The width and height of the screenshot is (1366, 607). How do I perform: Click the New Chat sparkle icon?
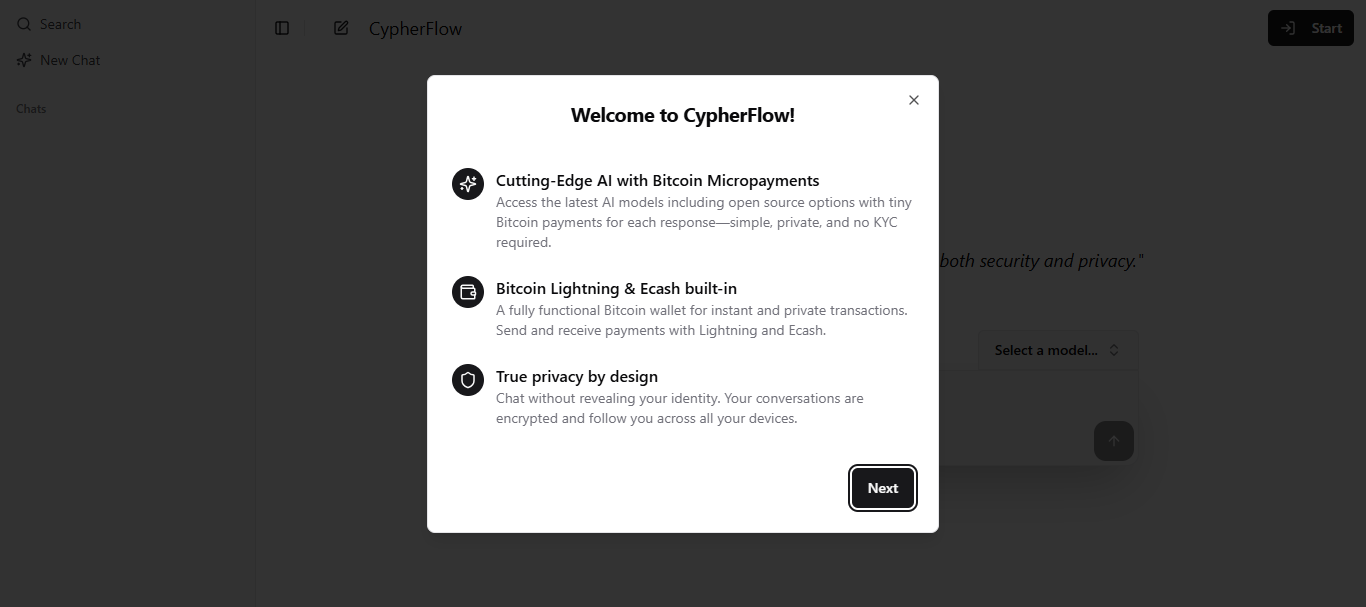[24, 60]
